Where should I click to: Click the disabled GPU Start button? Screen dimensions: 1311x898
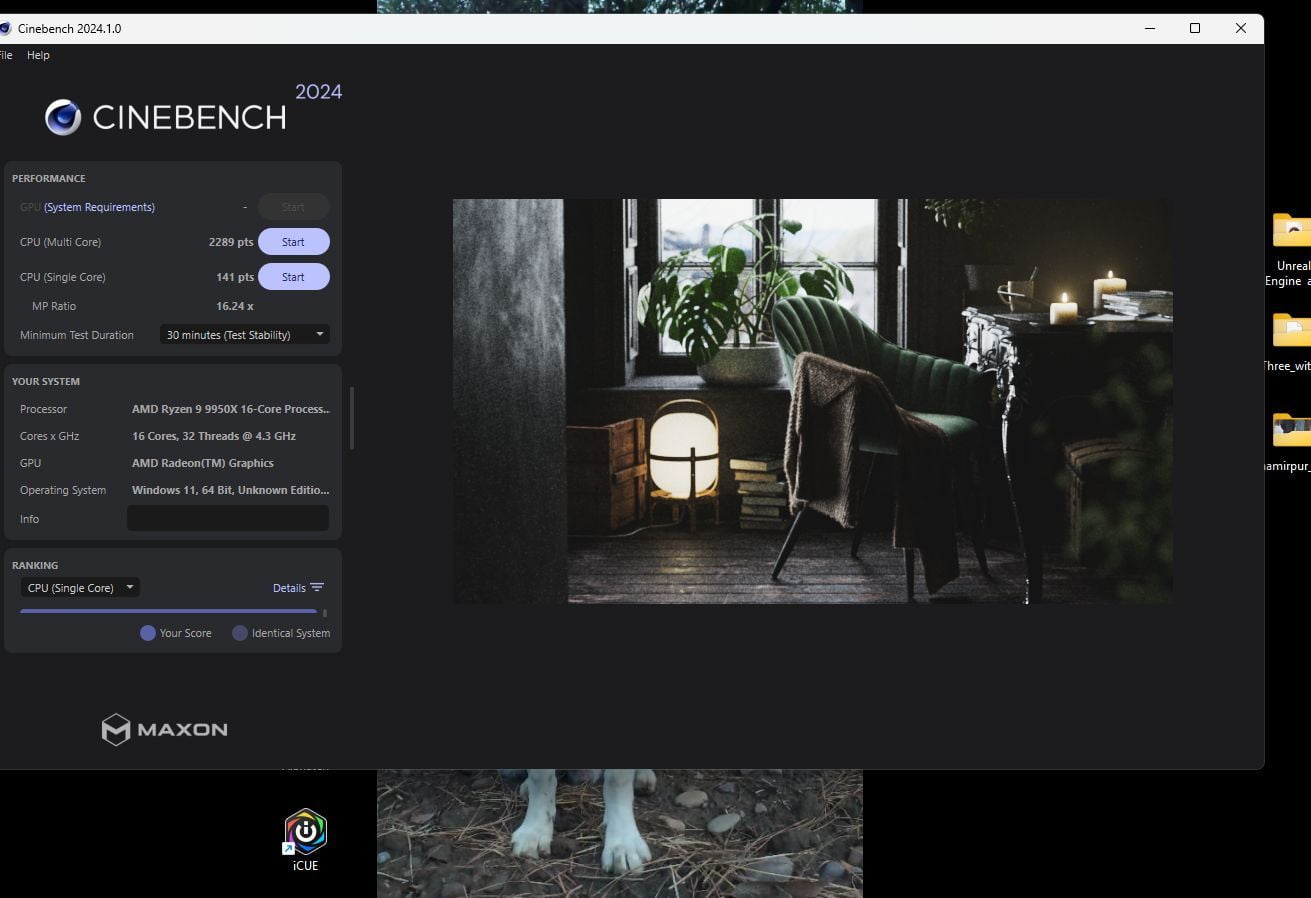[x=293, y=207]
